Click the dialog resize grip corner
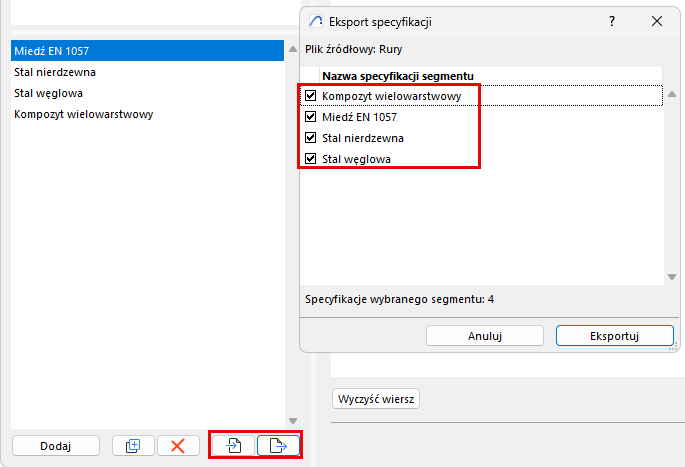This screenshot has width=685, height=467. pos(674,346)
